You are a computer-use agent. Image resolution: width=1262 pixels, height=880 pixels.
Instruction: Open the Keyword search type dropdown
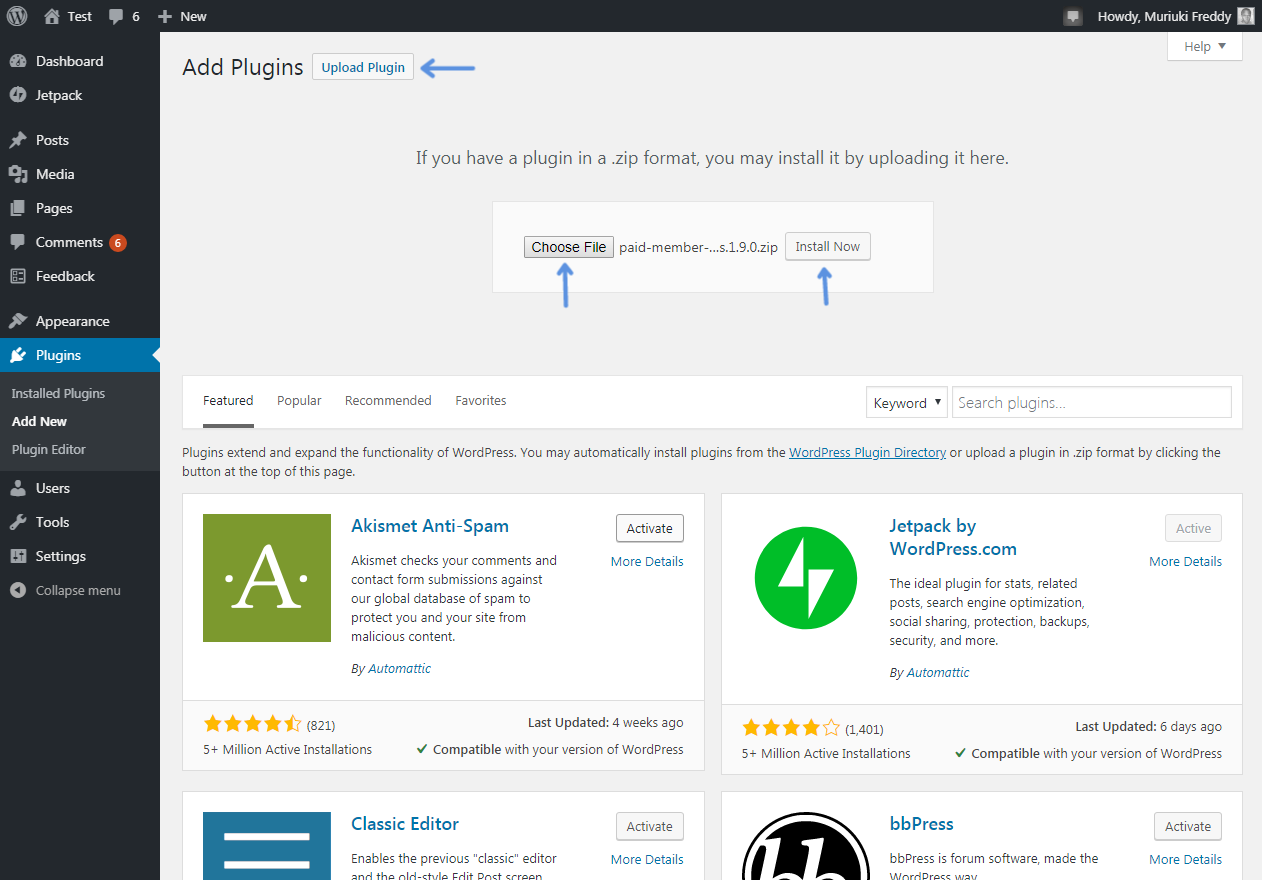[x=907, y=402]
